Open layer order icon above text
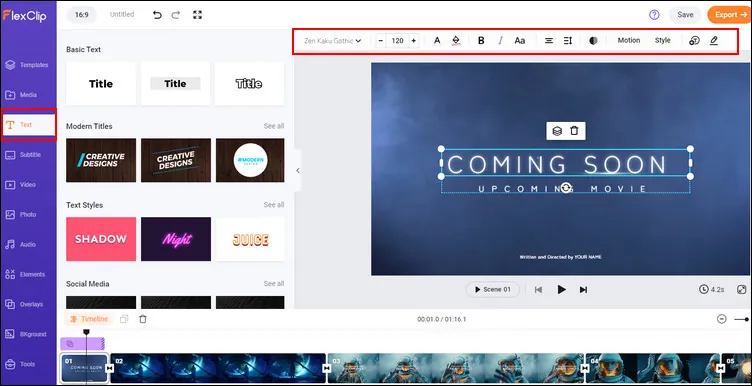Viewport: 752px width, 386px height. click(x=557, y=131)
